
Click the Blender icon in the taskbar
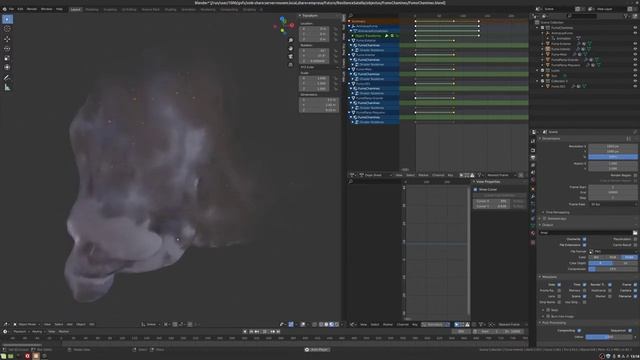36,356
